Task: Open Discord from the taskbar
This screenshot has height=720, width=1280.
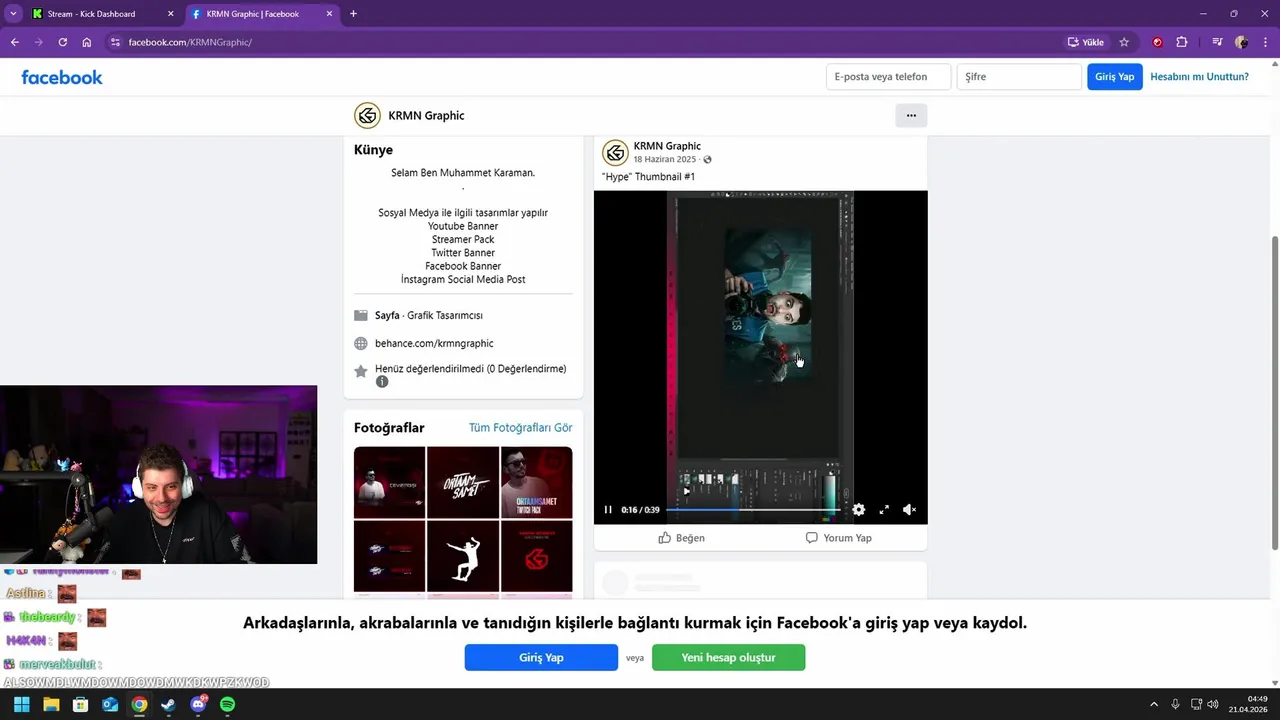Action: [x=198, y=704]
